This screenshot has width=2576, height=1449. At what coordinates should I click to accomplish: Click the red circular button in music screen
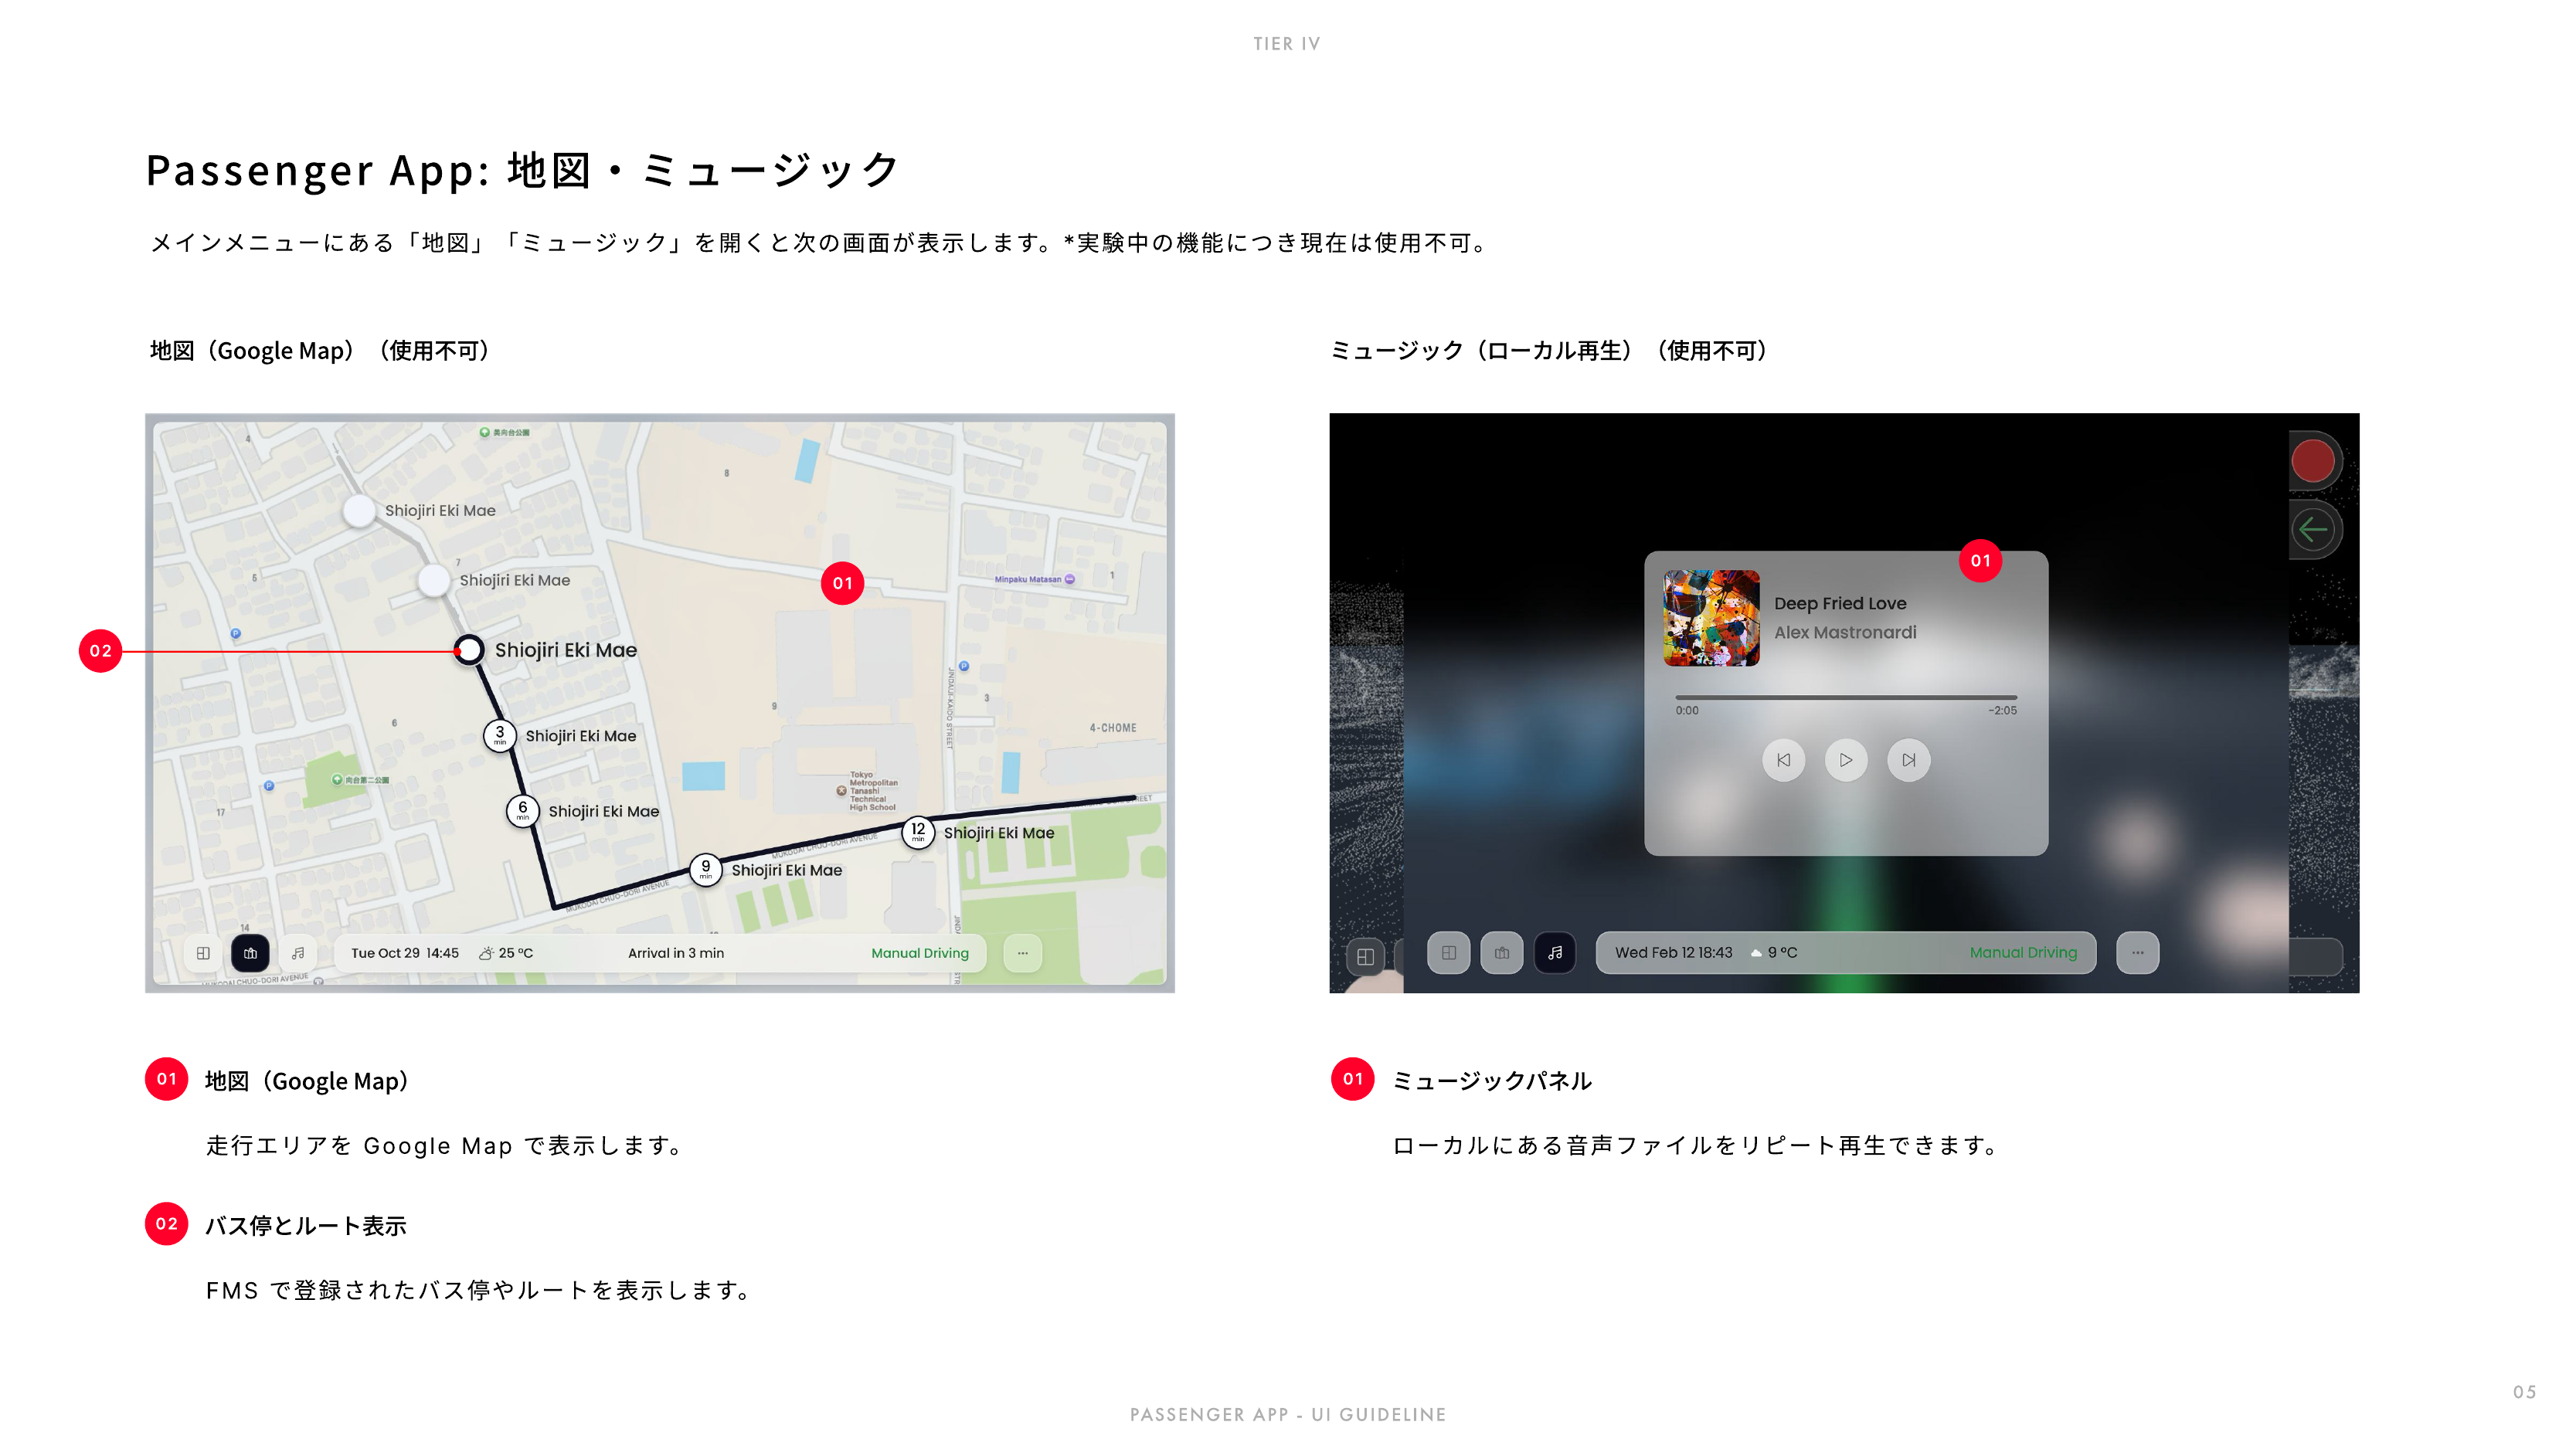point(2313,461)
